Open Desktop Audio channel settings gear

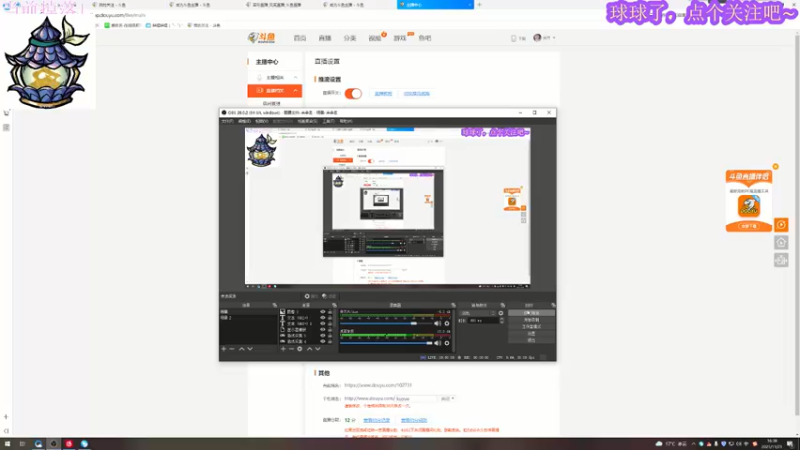coord(447,343)
